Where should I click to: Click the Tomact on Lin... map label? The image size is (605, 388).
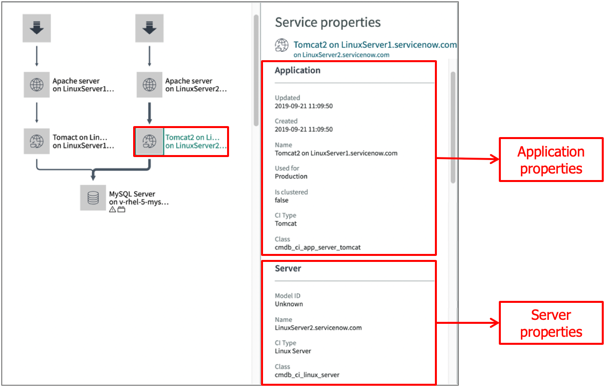(x=83, y=142)
